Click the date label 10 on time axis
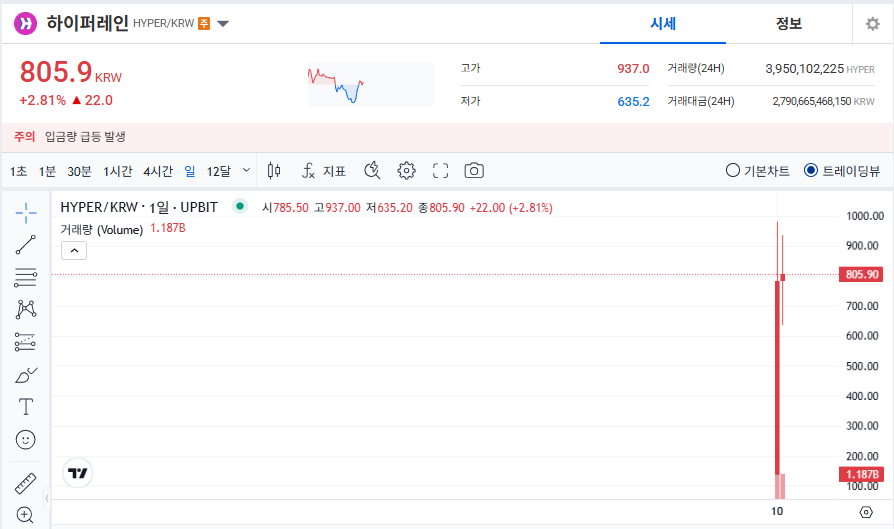 tap(777, 511)
